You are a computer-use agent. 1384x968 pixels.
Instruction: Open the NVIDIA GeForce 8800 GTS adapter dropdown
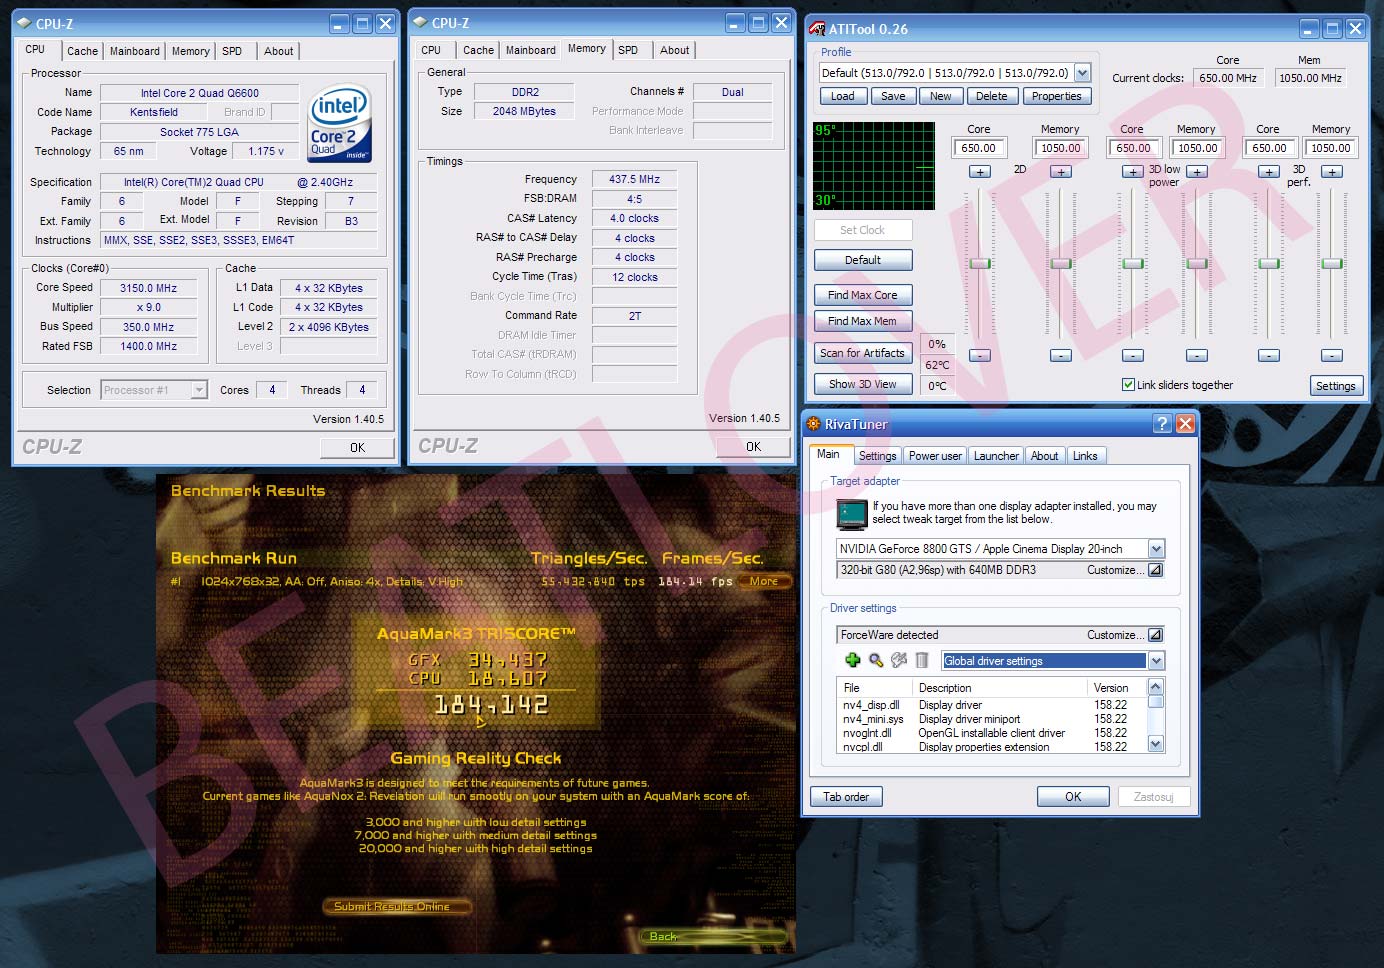(1157, 549)
